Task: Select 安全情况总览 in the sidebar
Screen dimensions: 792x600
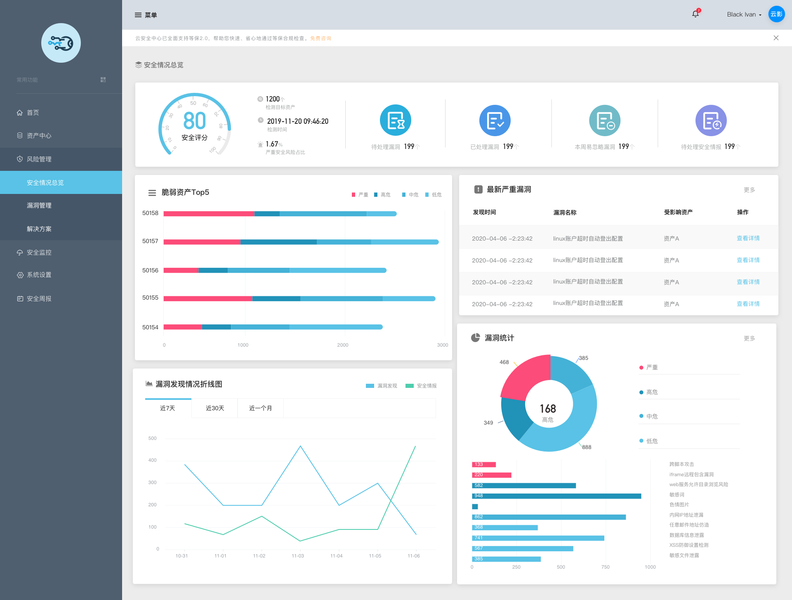Action: point(61,182)
